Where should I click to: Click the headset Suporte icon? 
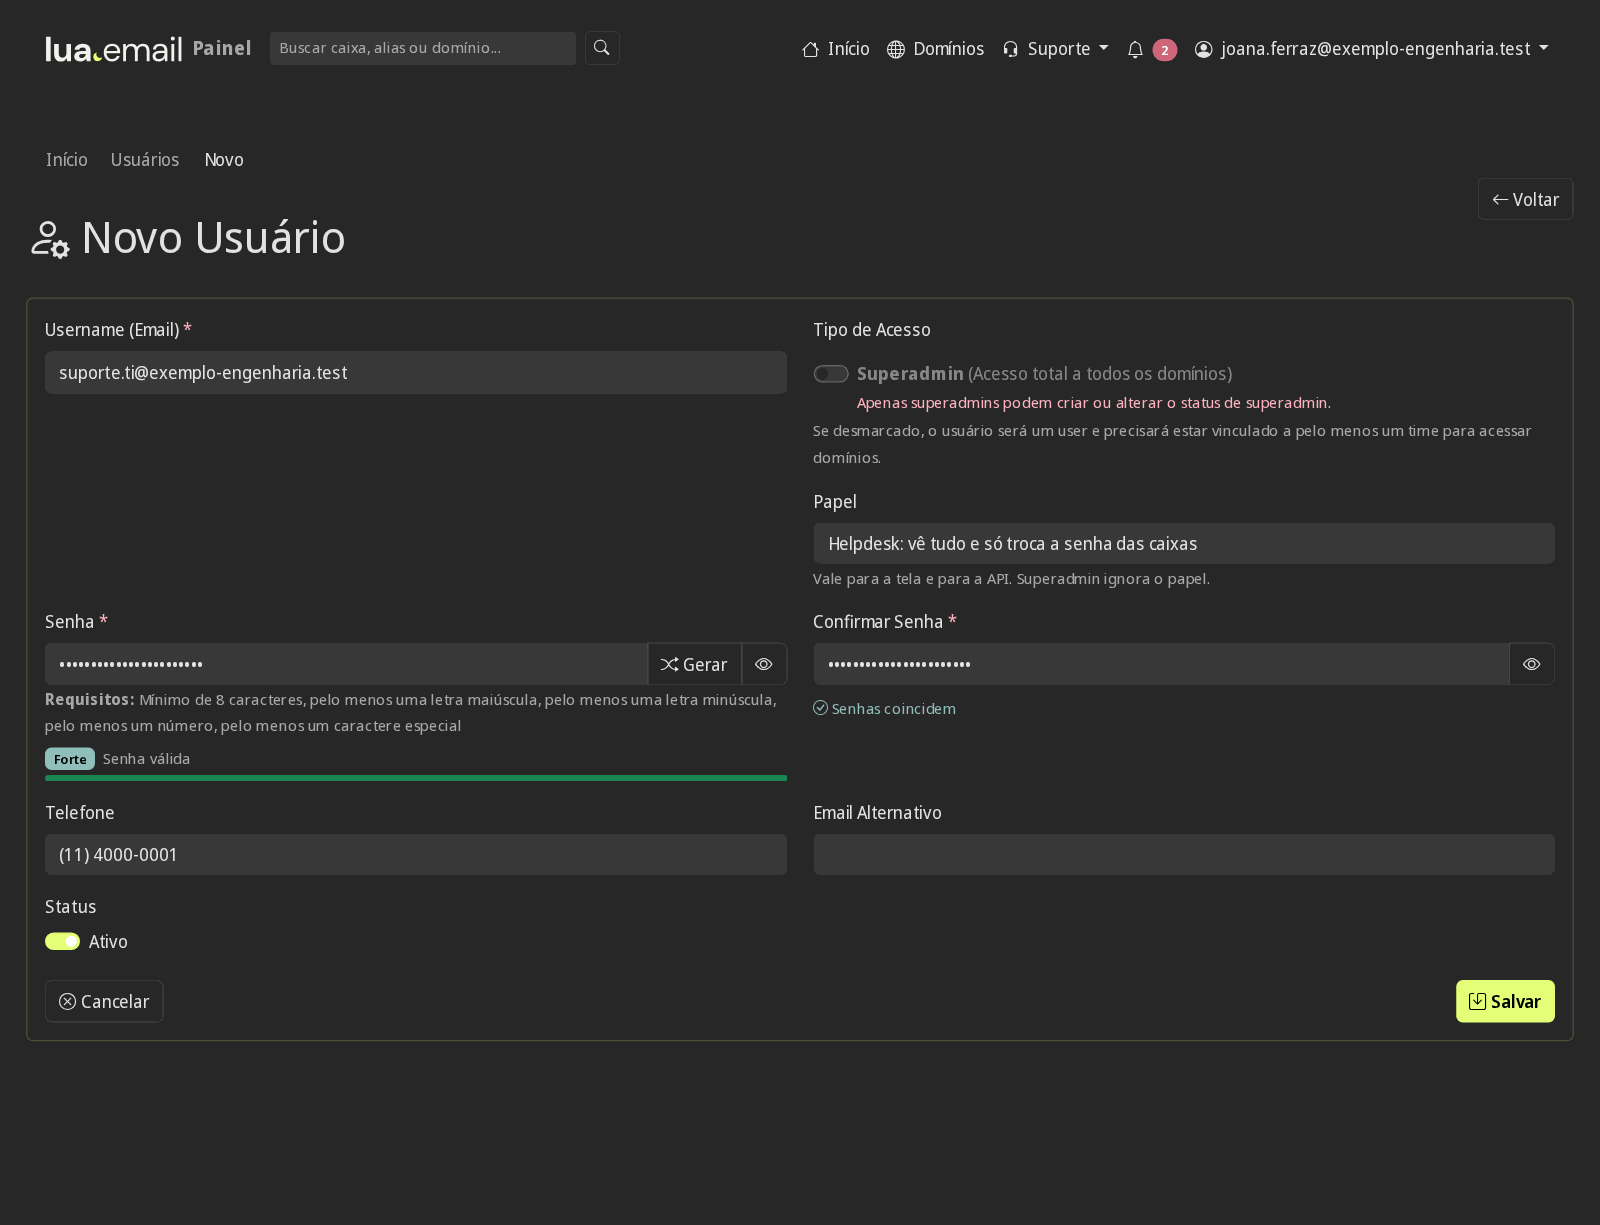tap(1011, 49)
